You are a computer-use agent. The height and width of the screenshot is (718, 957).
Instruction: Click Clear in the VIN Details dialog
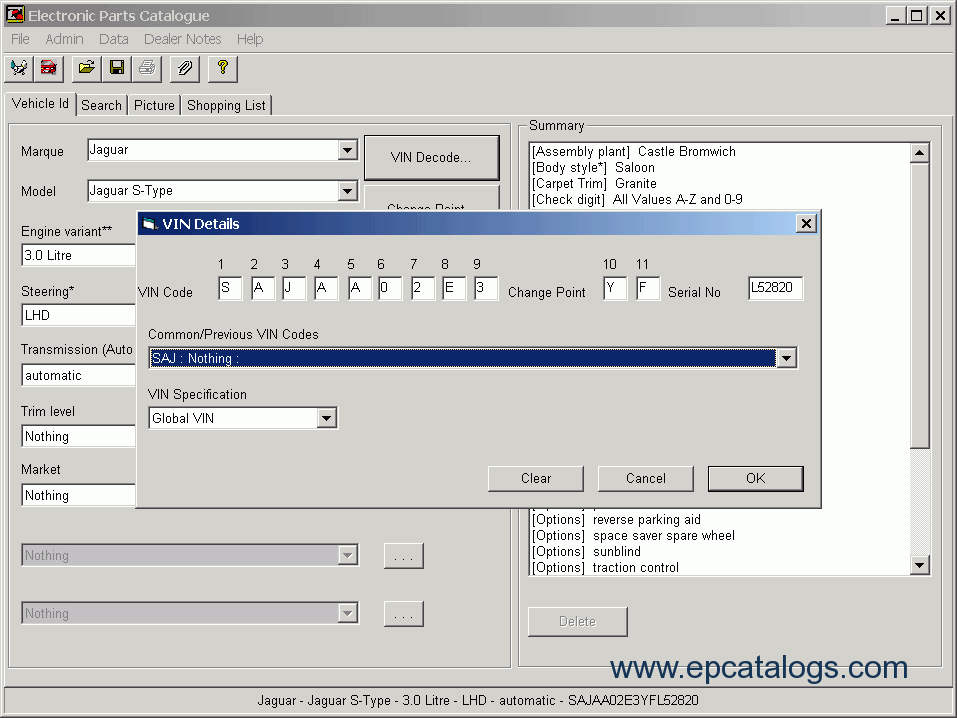[536, 479]
